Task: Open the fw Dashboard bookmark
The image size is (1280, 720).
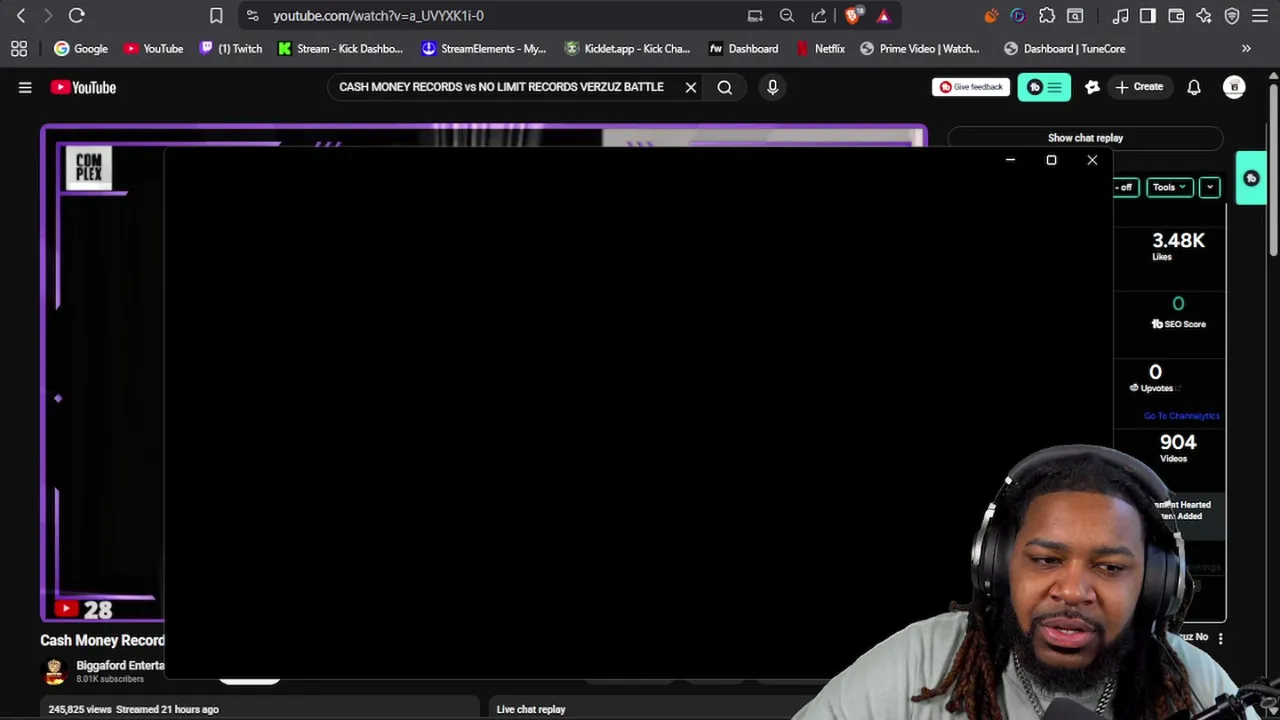Action: pos(743,48)
